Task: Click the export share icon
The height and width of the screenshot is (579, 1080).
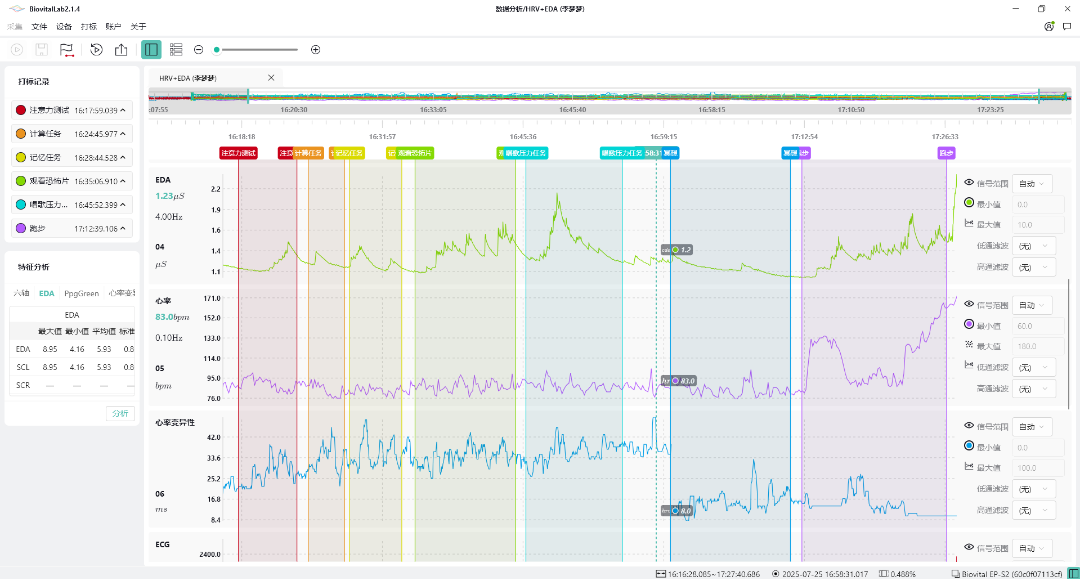Action: click(x=121, y=49)
